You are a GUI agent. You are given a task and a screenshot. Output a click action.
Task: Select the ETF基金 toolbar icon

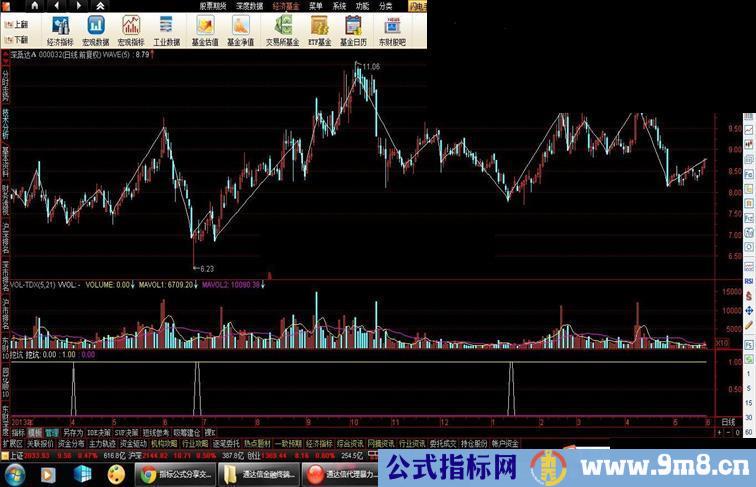[321, 29]
